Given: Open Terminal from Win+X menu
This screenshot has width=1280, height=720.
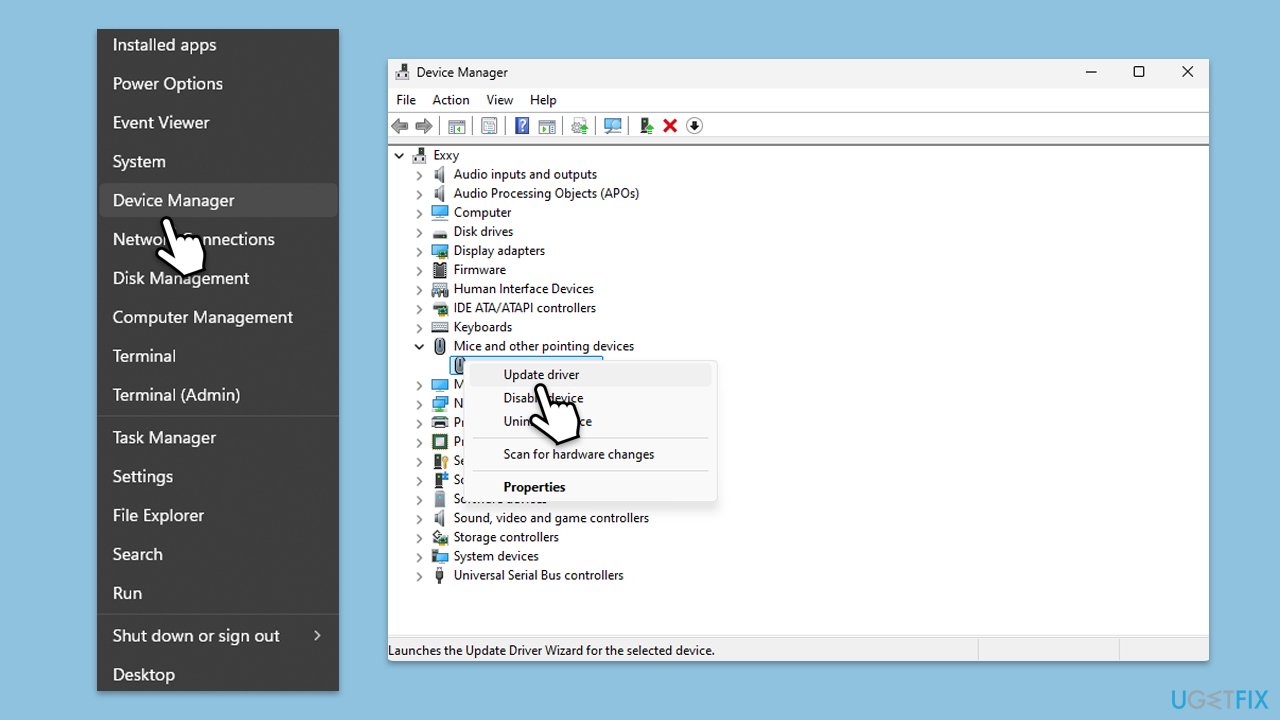Looking at the screenshot, I should (x=218, y=356).
